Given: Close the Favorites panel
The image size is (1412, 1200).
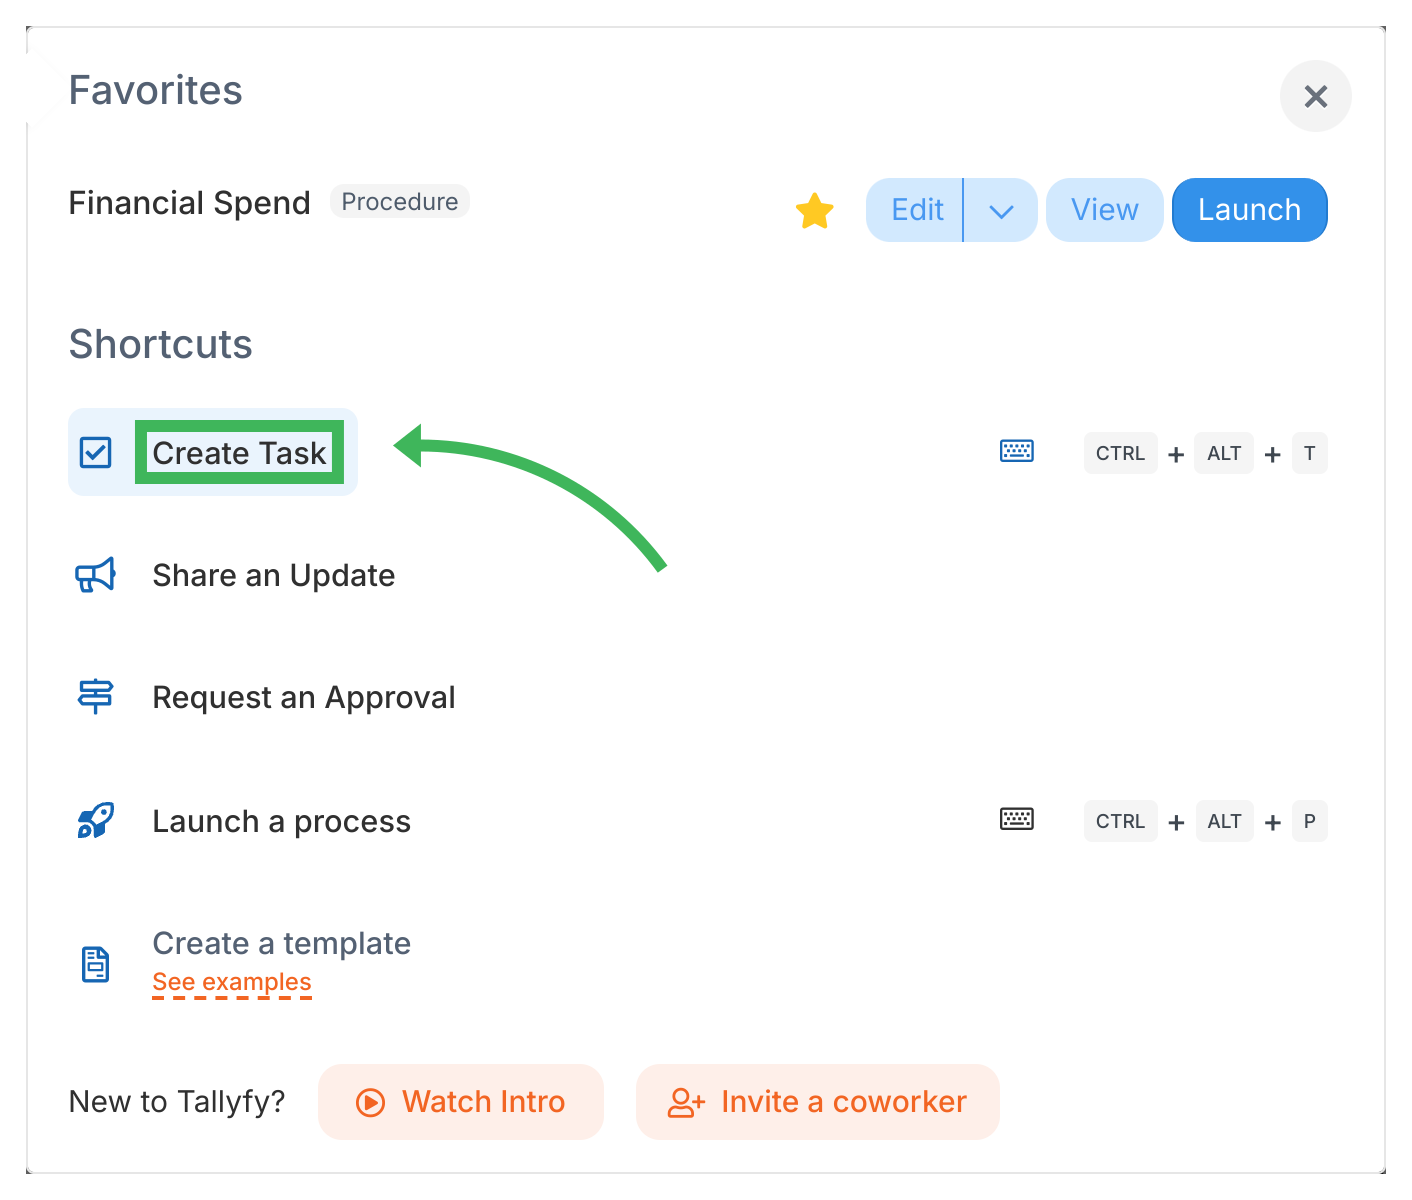Looking at the screenshot, I should pos(1316,96).
